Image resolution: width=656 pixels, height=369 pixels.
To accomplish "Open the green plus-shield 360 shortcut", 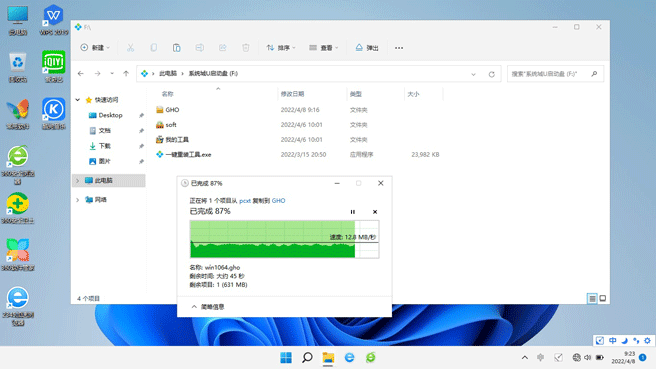I will click(x=18, y=208).
